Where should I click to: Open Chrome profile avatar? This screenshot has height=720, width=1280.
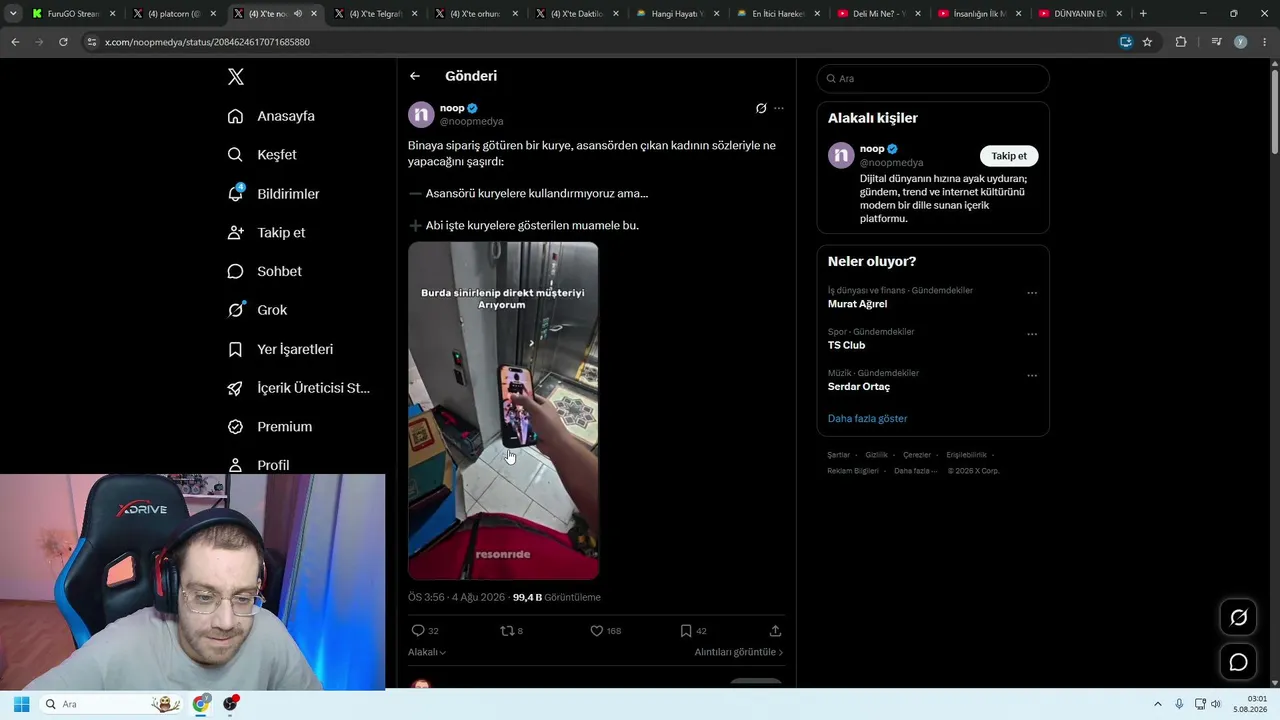[1240, 42]
